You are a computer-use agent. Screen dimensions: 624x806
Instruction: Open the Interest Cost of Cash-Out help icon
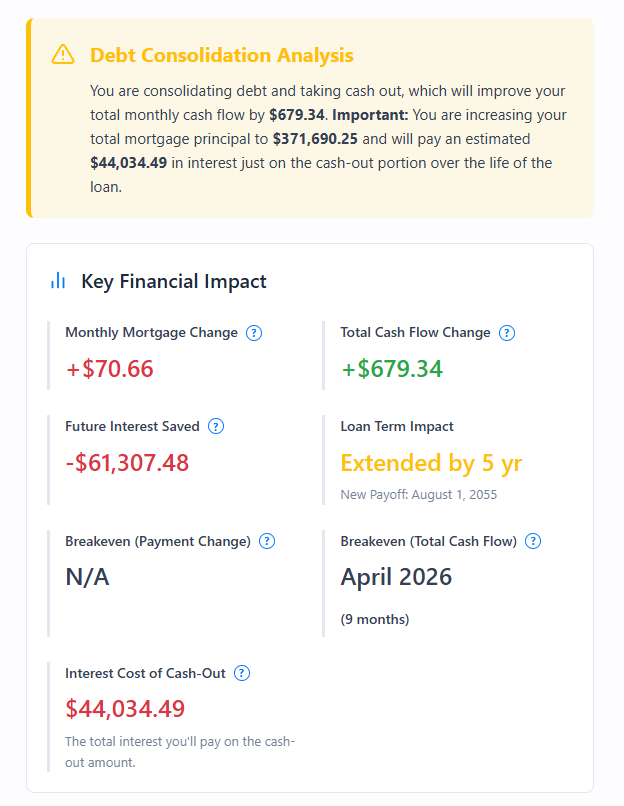(x=240, y=673)
